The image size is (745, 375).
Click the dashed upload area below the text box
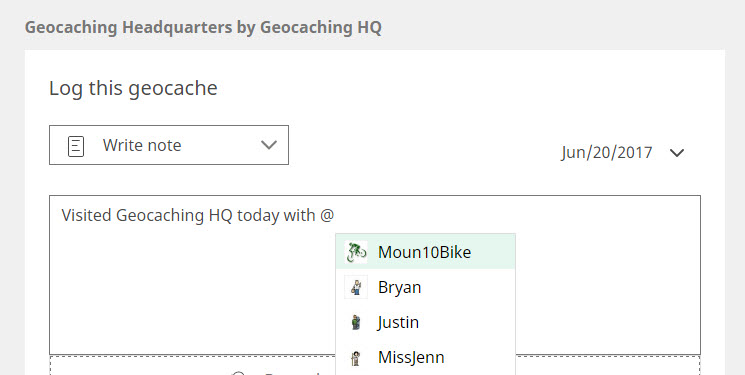pos(190,366)
